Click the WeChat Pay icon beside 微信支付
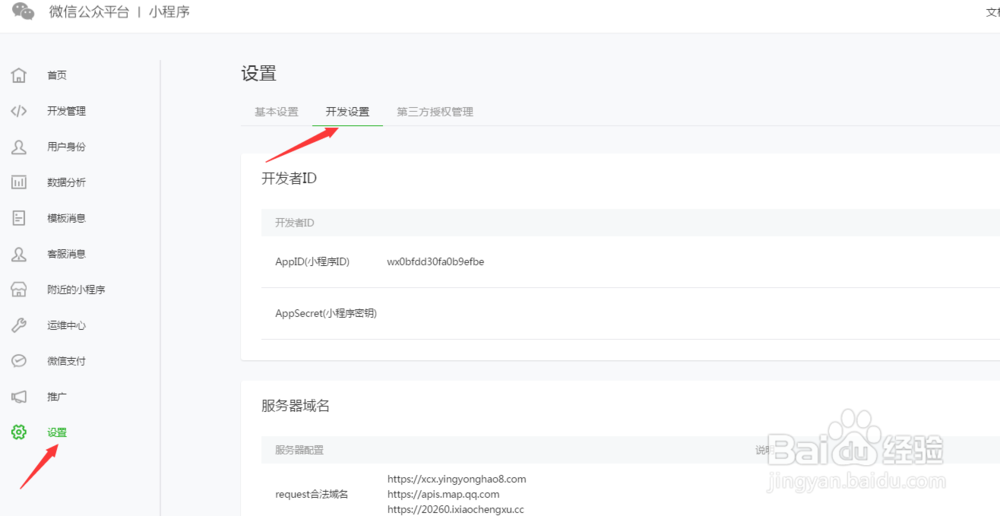 coord(19,361)
